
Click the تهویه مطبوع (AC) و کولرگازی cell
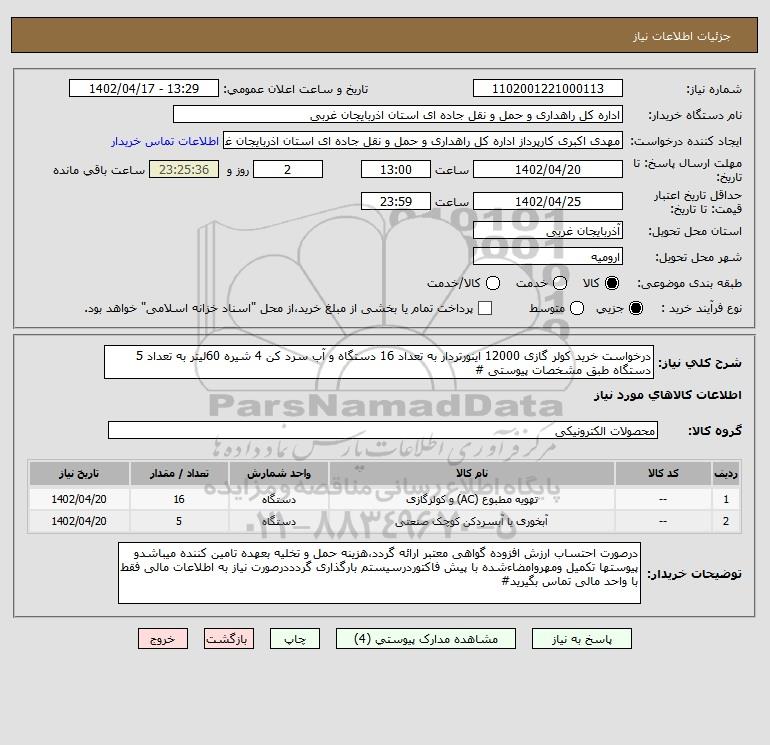pos(471,499)
